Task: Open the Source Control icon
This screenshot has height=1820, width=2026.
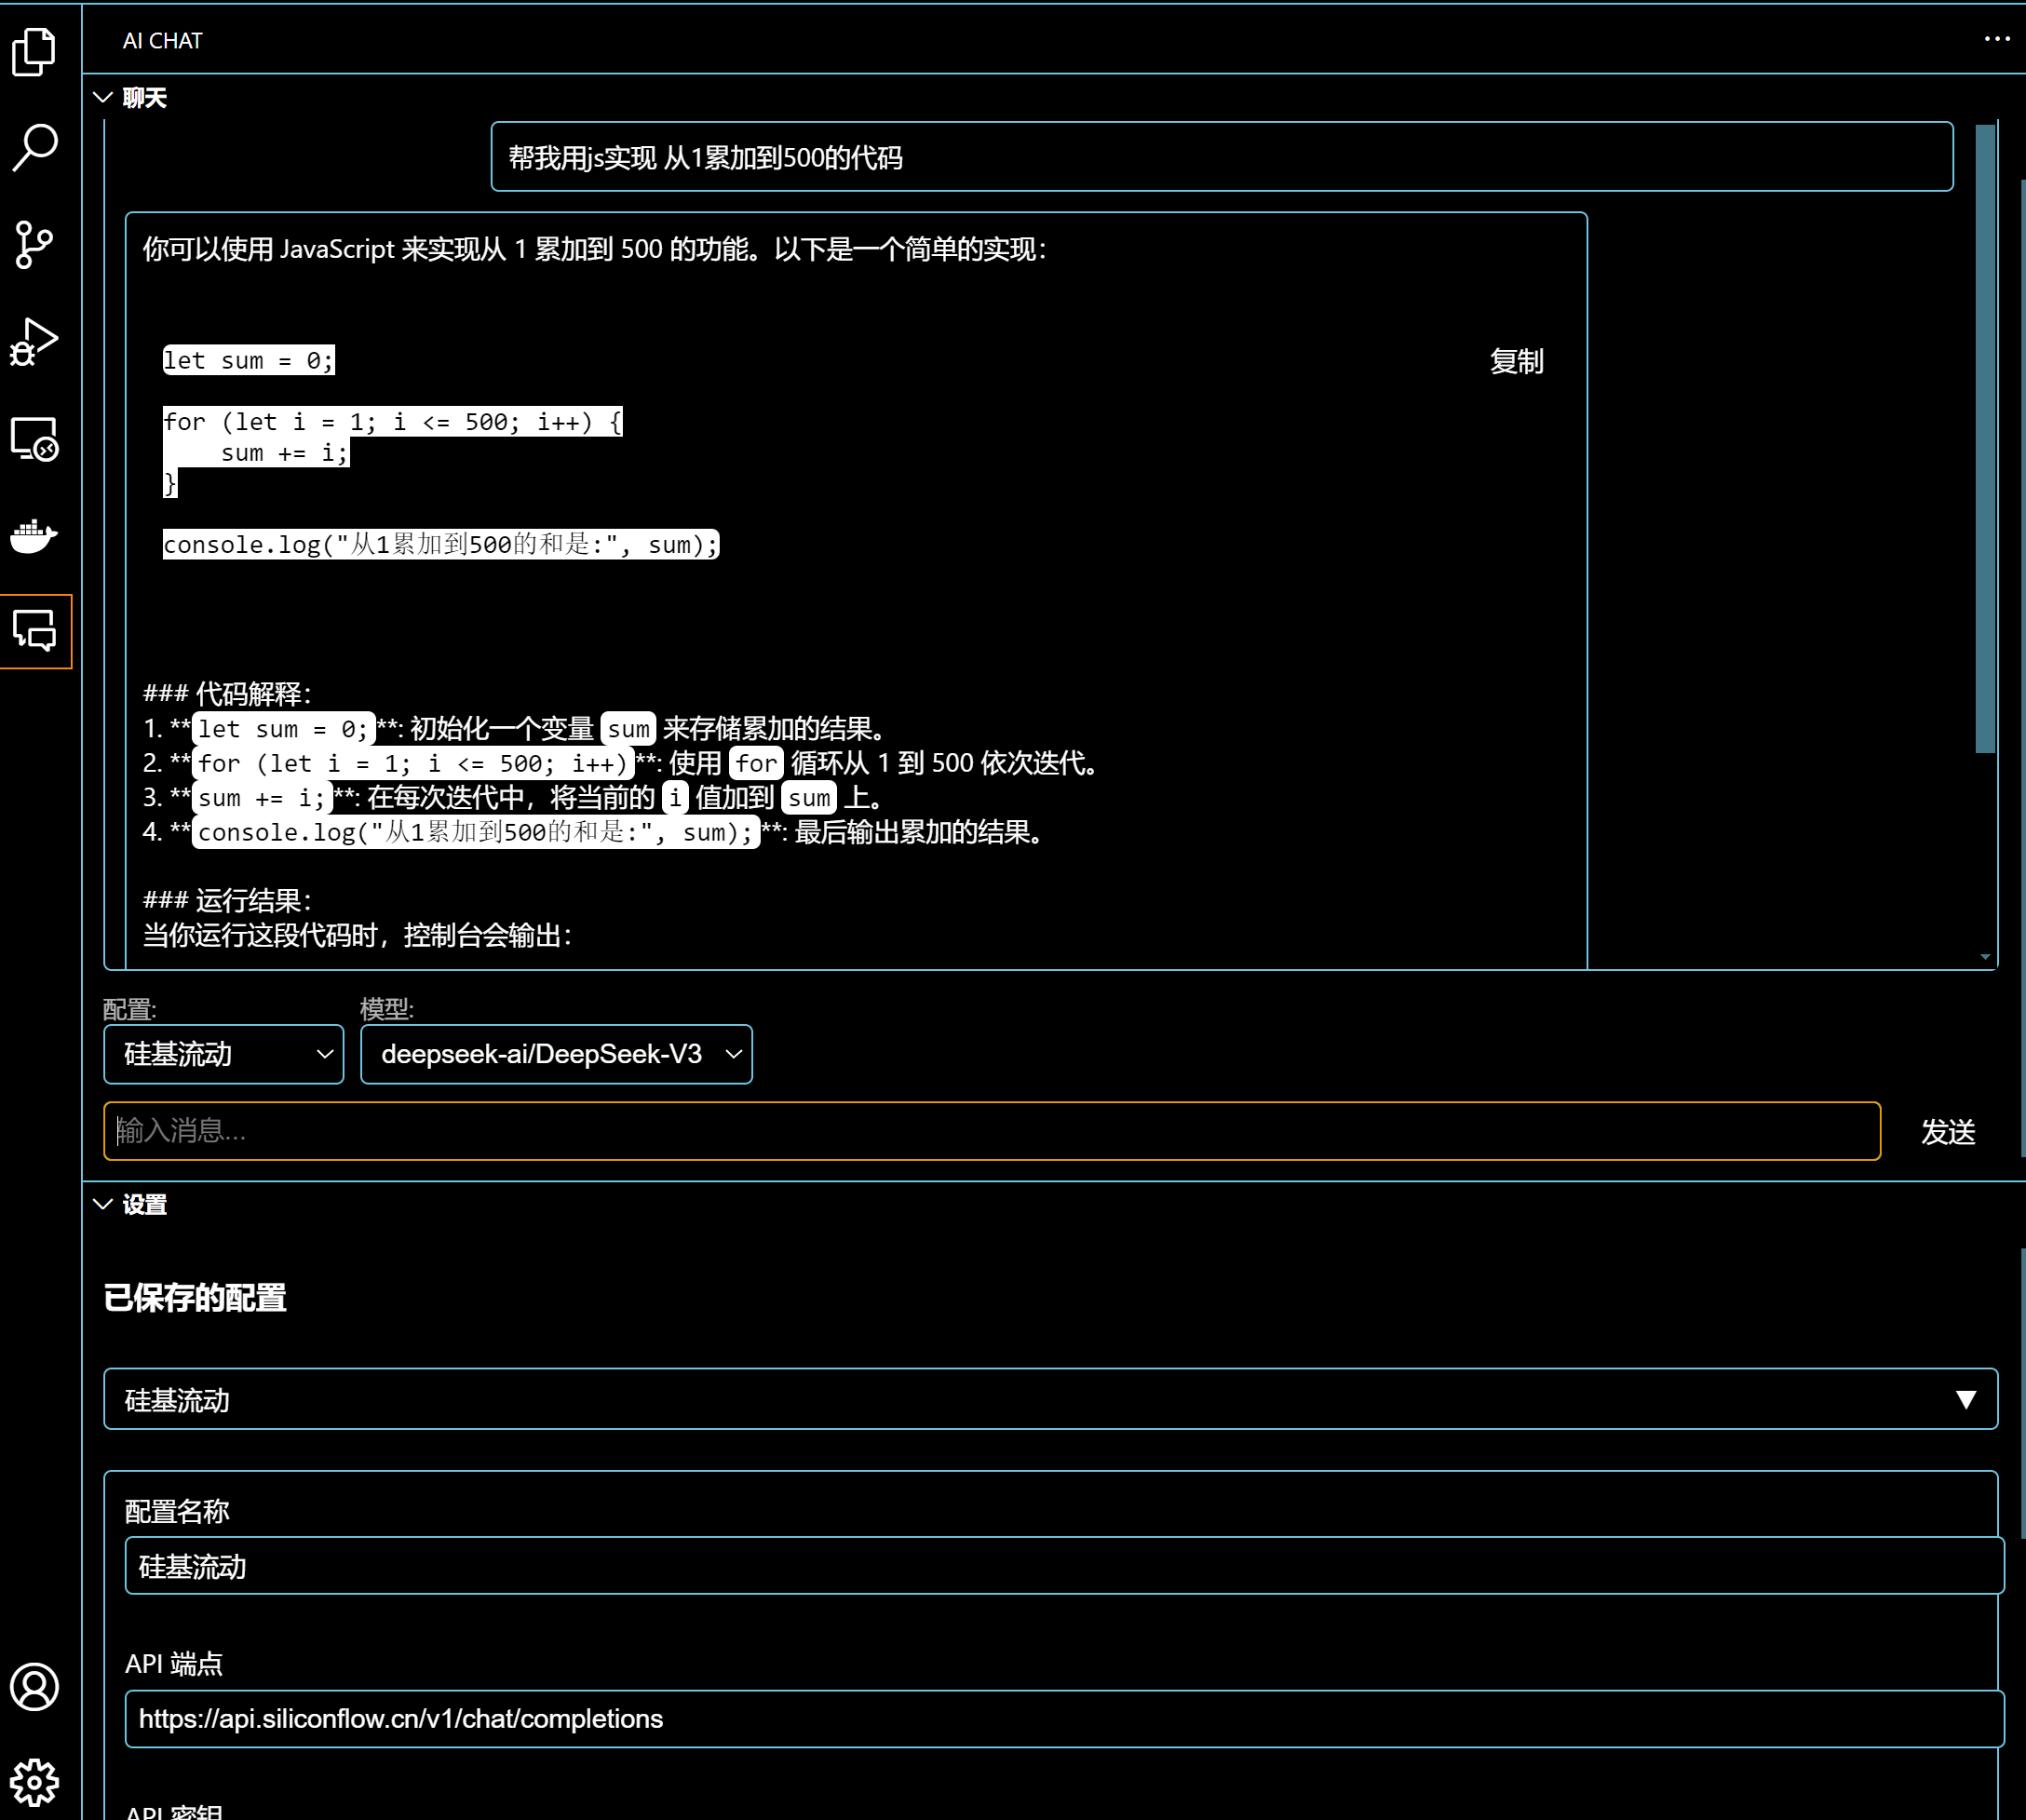Action: coord(35,245)
